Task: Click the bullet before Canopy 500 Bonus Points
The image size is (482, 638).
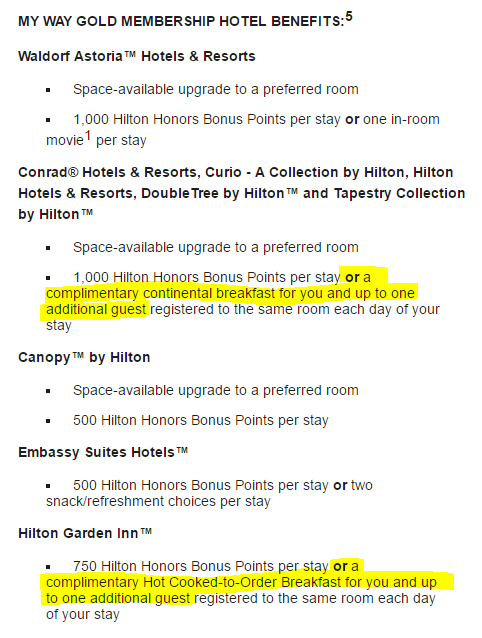Action: pyautogui.click(x=48, y=421)
